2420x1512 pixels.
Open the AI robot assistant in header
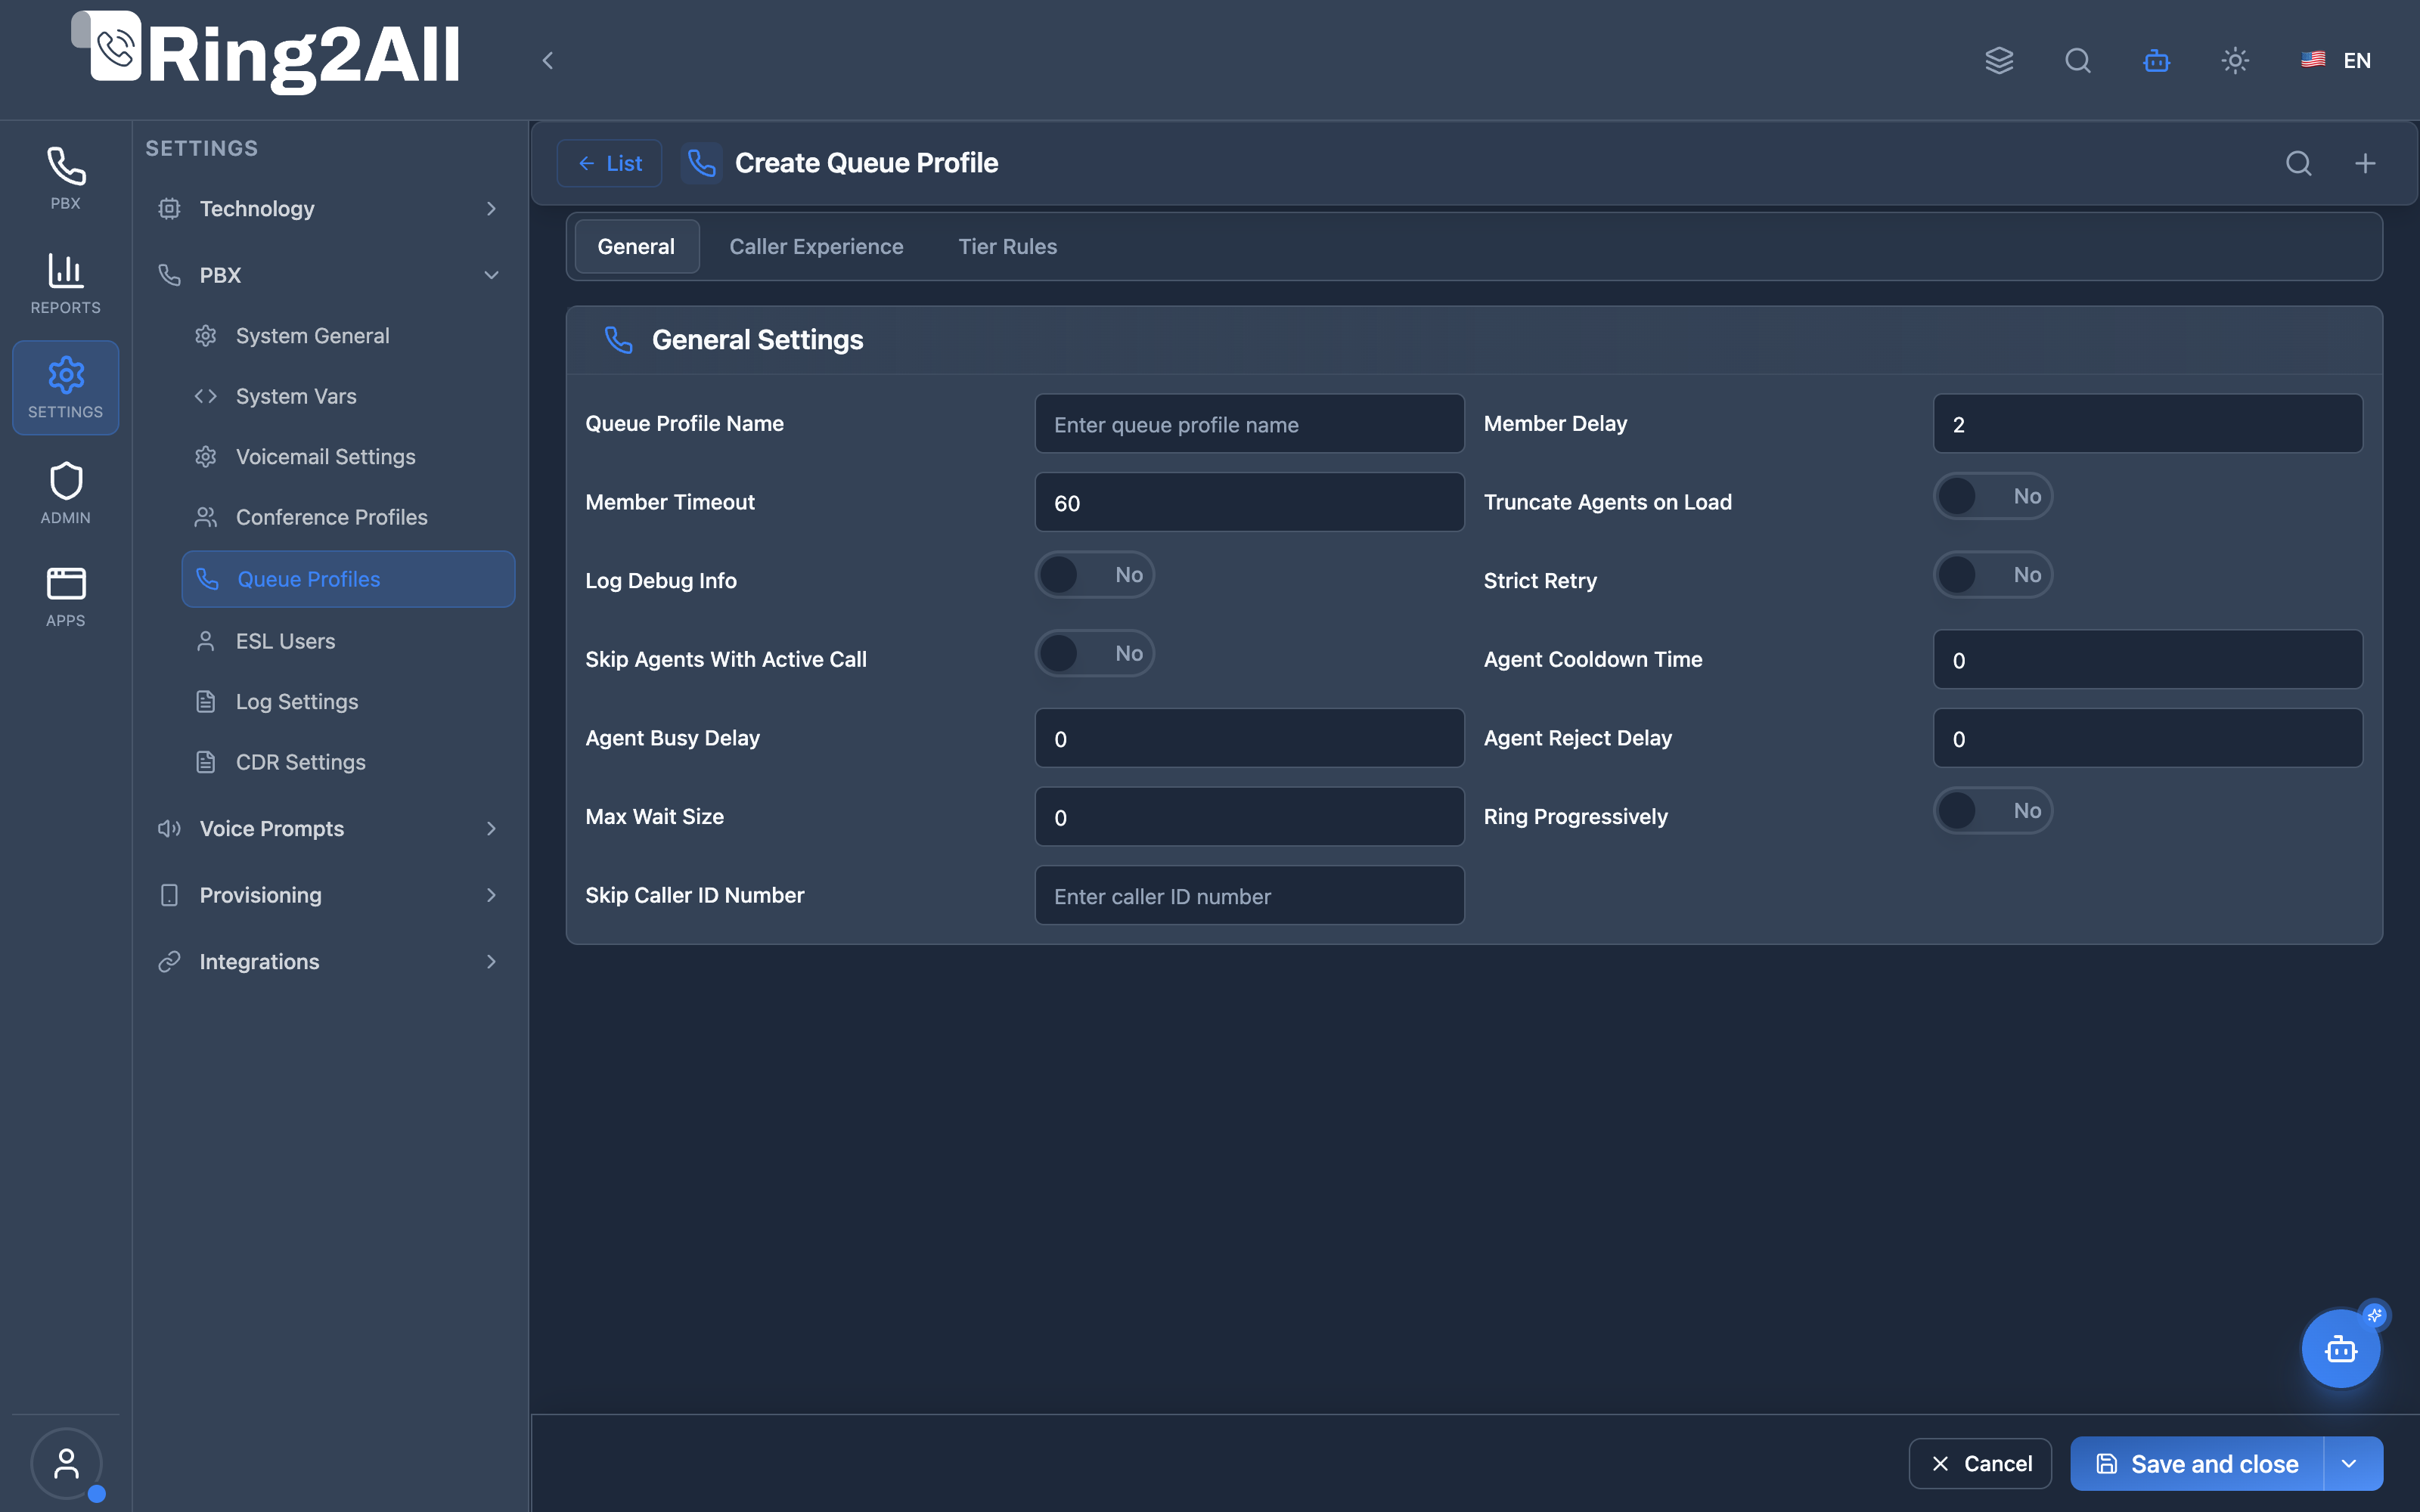click(x=2157, y=61)
